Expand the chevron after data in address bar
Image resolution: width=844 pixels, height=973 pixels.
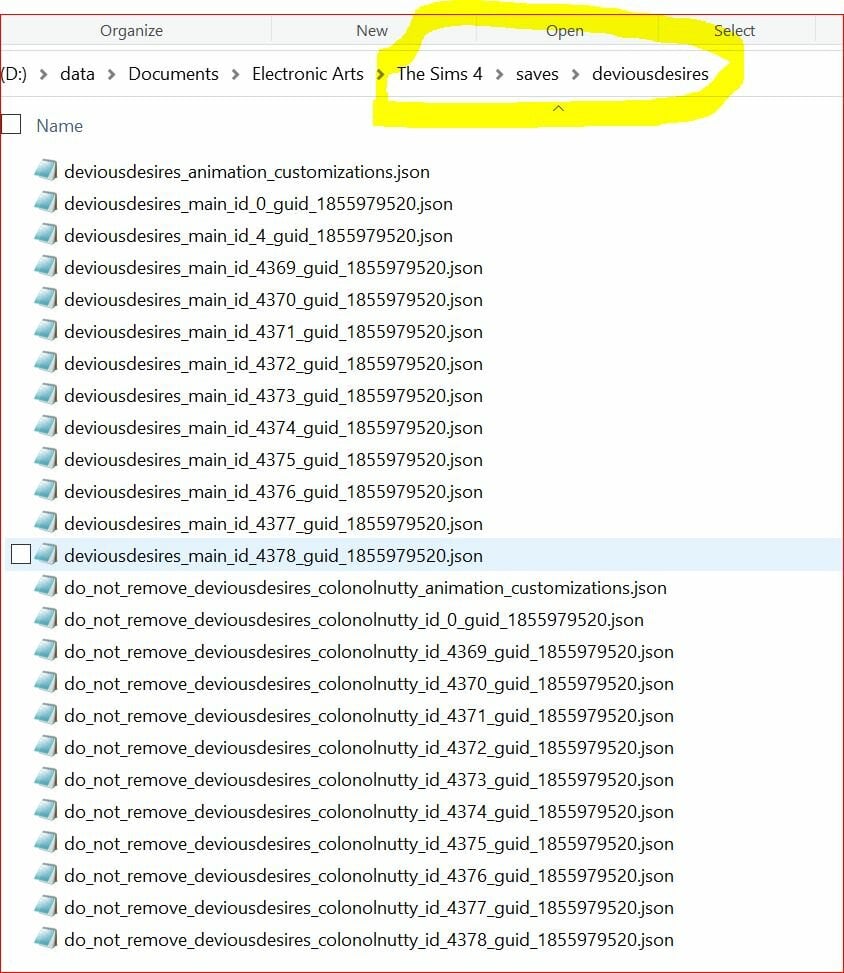coord(112,74)
